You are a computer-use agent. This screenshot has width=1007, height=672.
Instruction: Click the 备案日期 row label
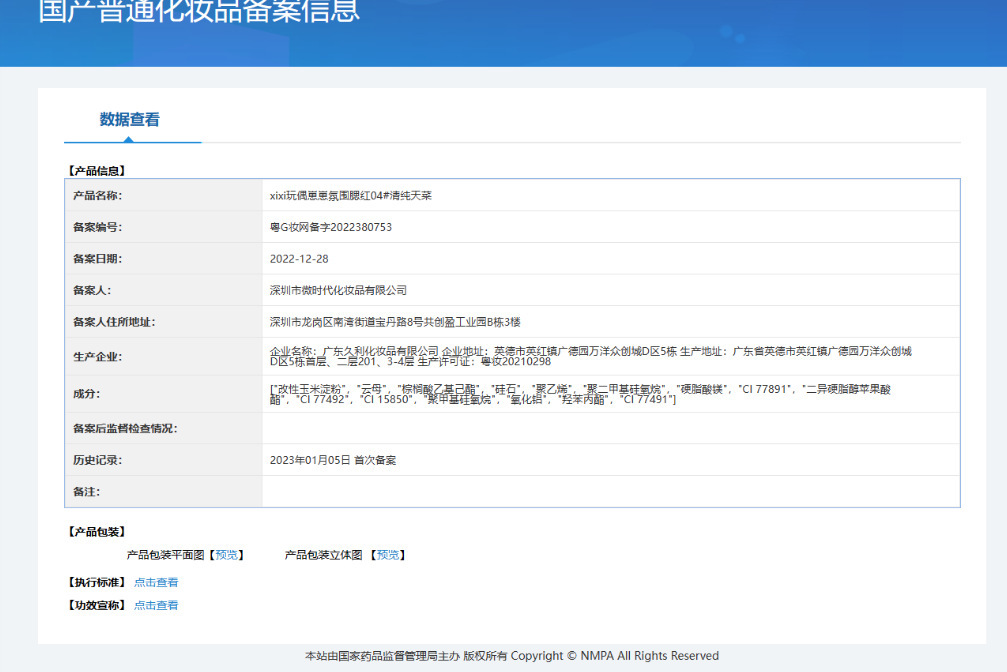coord(98,259)
